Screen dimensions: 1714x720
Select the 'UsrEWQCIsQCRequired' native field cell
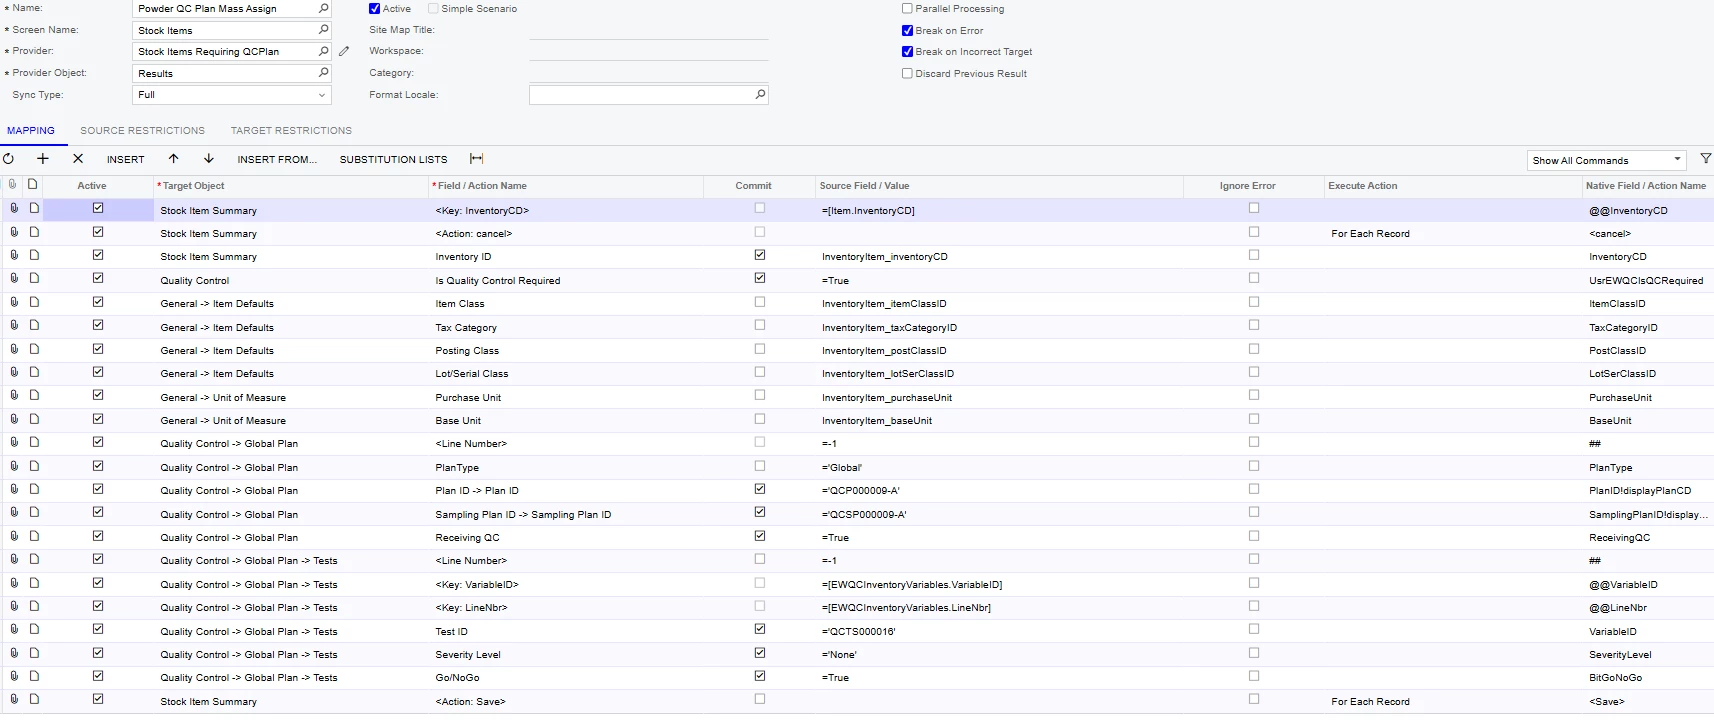(1646, 280)
